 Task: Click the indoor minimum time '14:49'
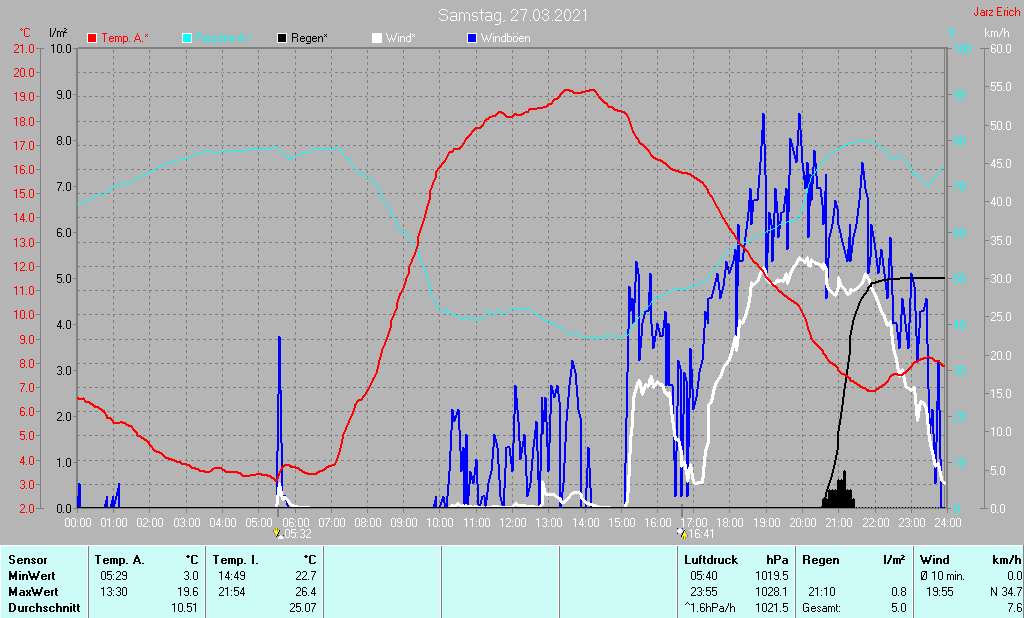point(232,576)
